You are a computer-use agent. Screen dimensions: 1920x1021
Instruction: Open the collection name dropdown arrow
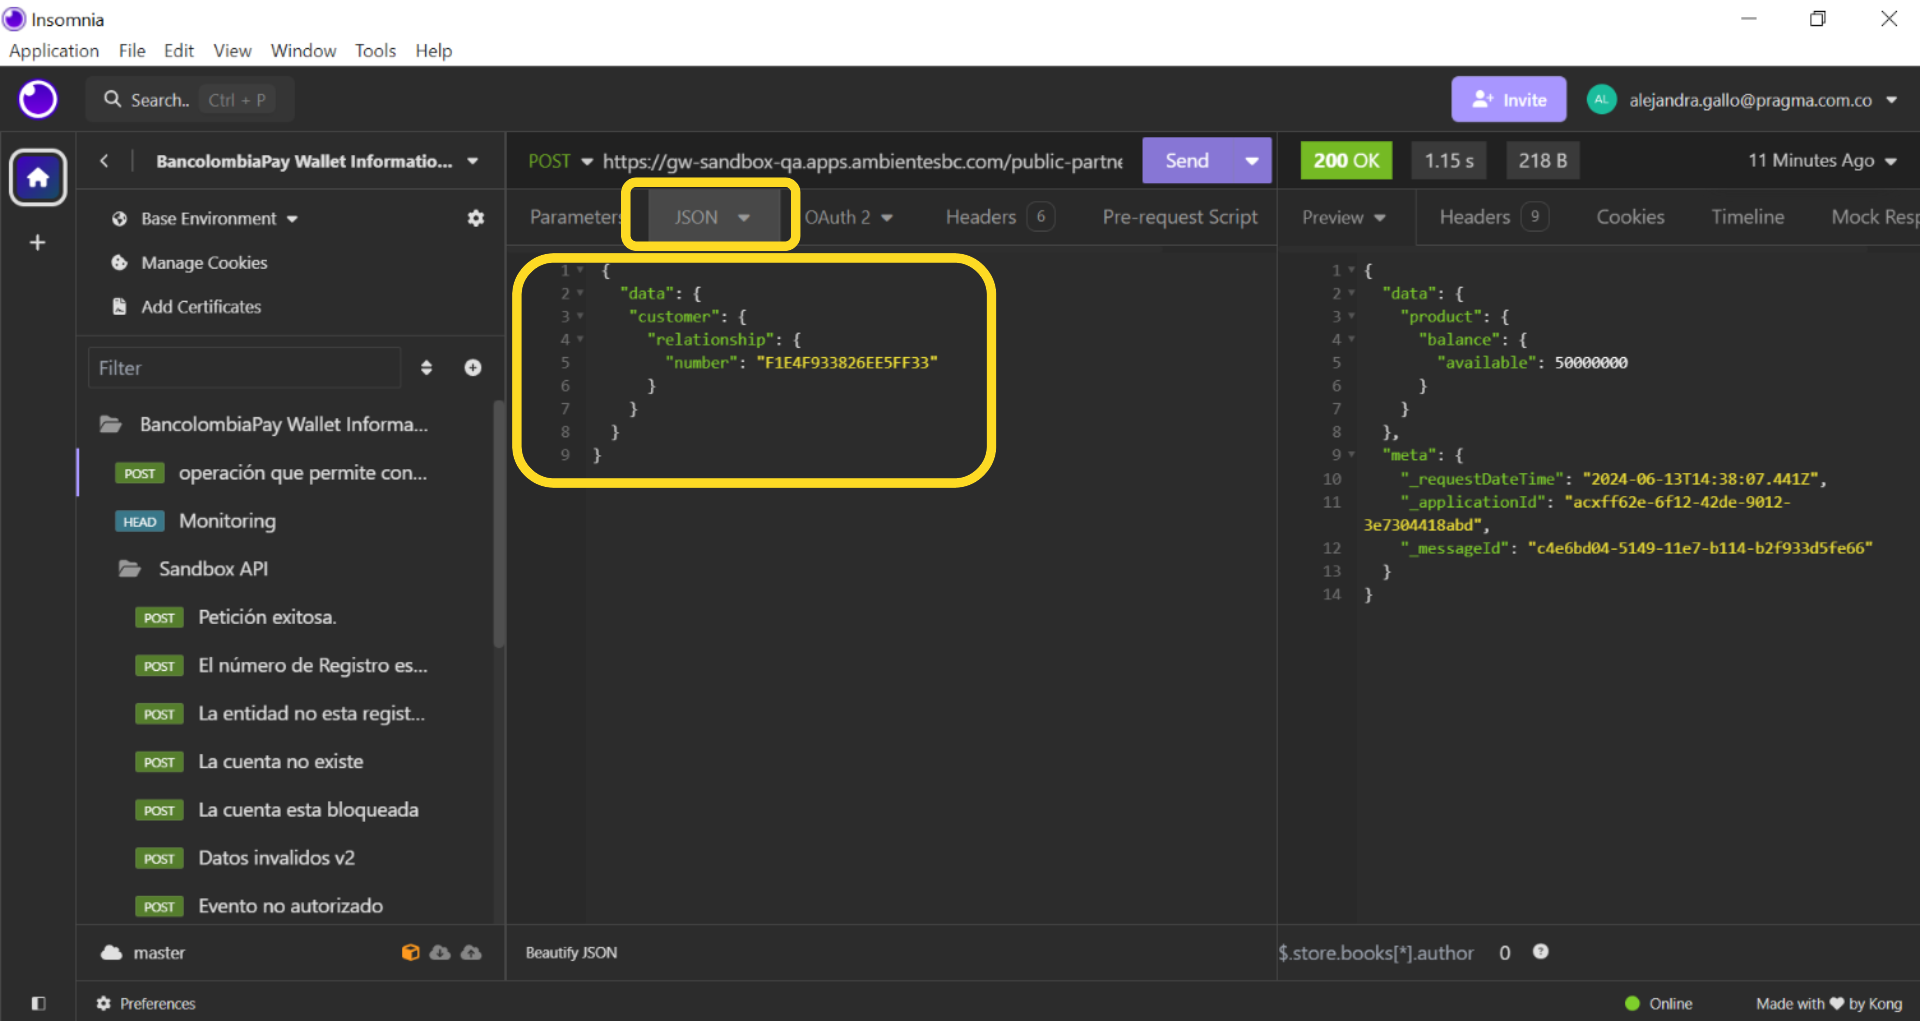point(473,161)
